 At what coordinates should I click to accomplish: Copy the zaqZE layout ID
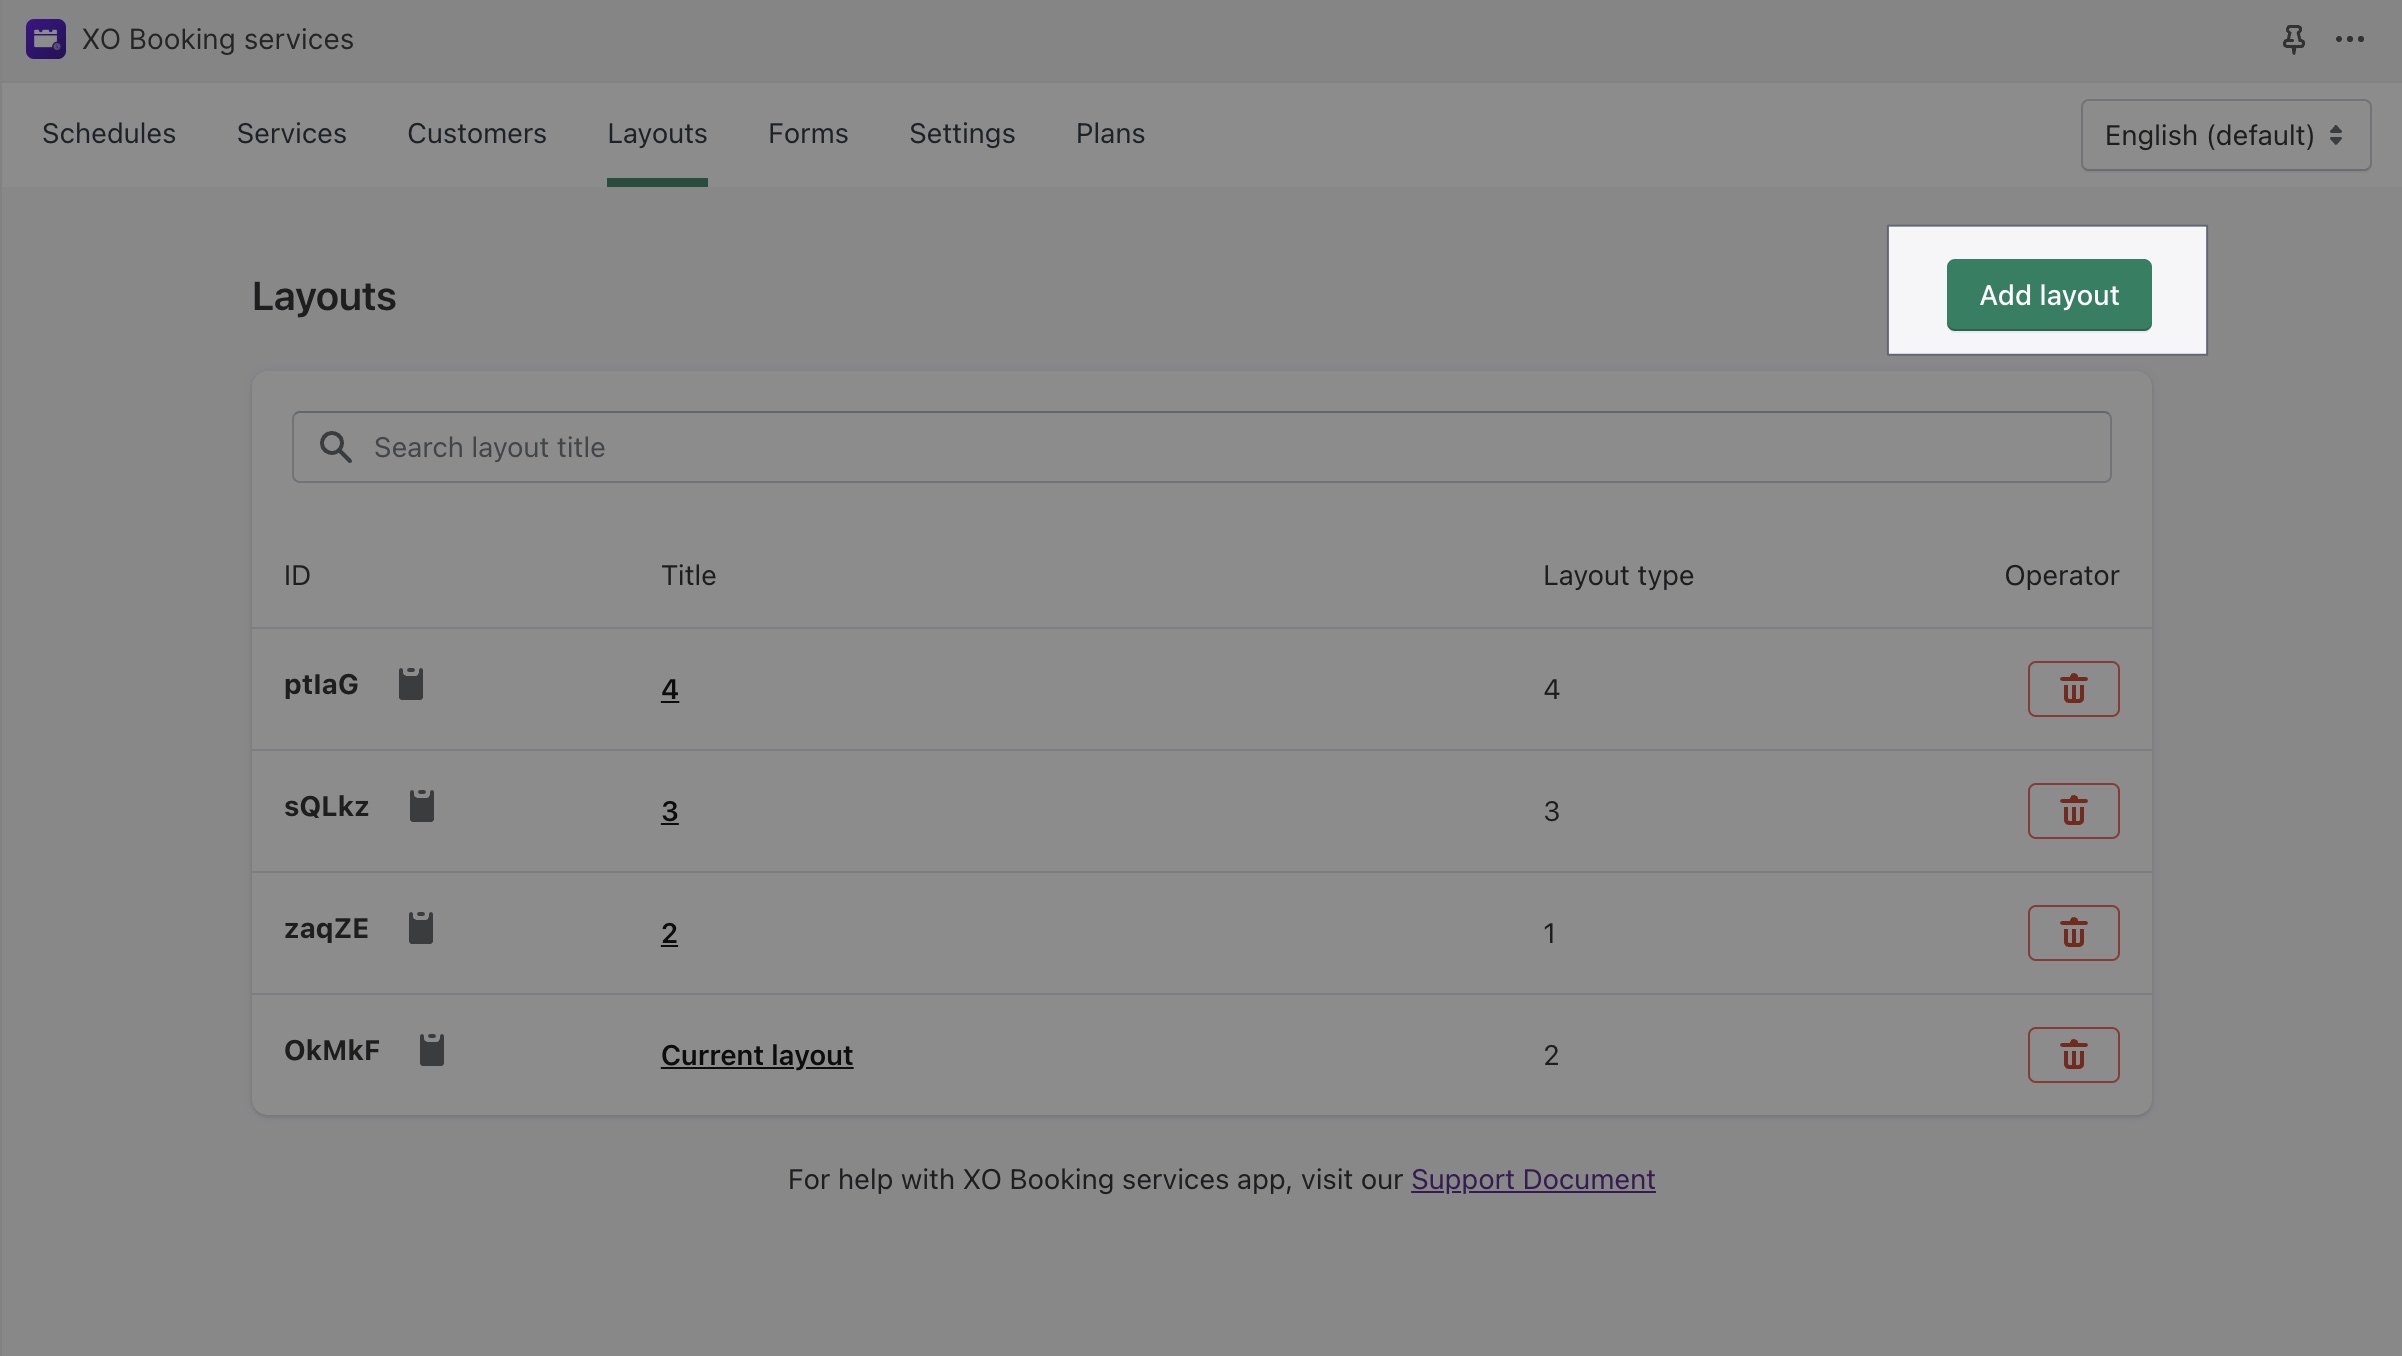tap(423, 928)
